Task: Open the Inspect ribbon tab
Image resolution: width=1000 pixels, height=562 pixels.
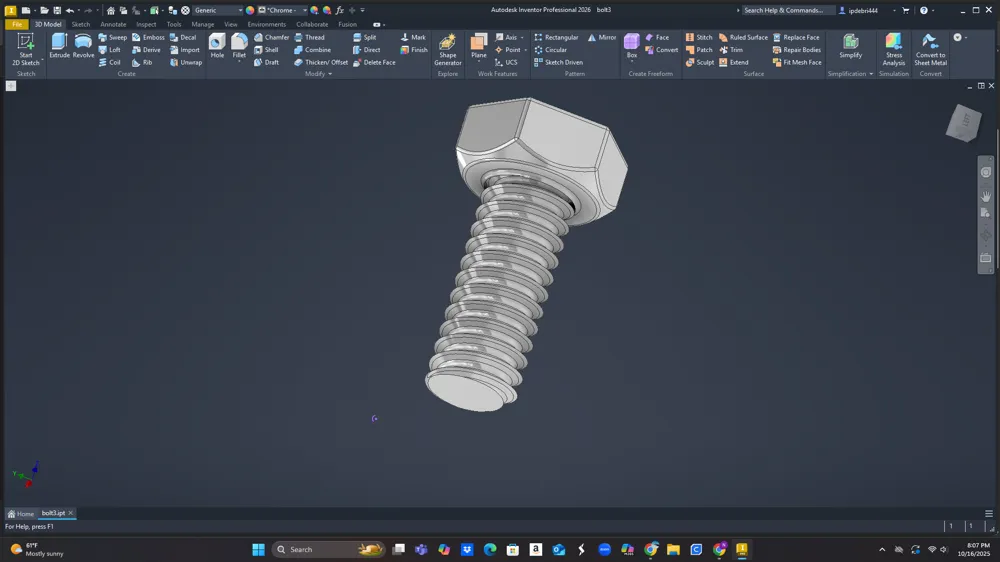Action: [146, 24]
